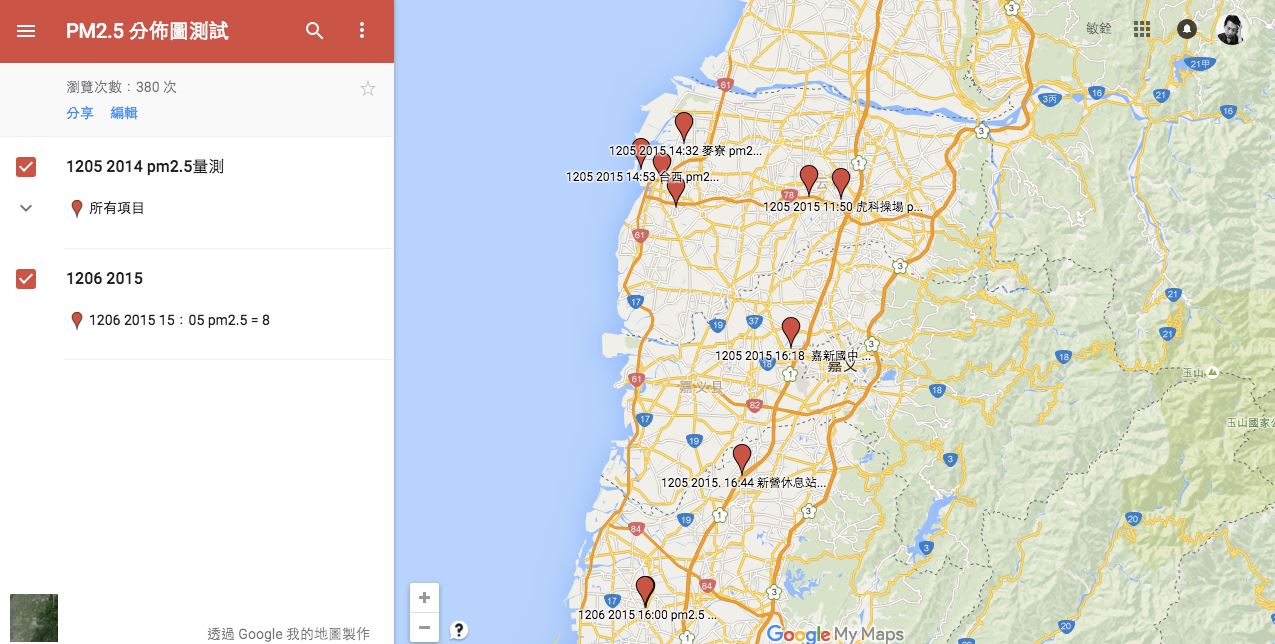Click the 虎科操場 map pin
1275x644 pixels.
click(x=841, y=181)
